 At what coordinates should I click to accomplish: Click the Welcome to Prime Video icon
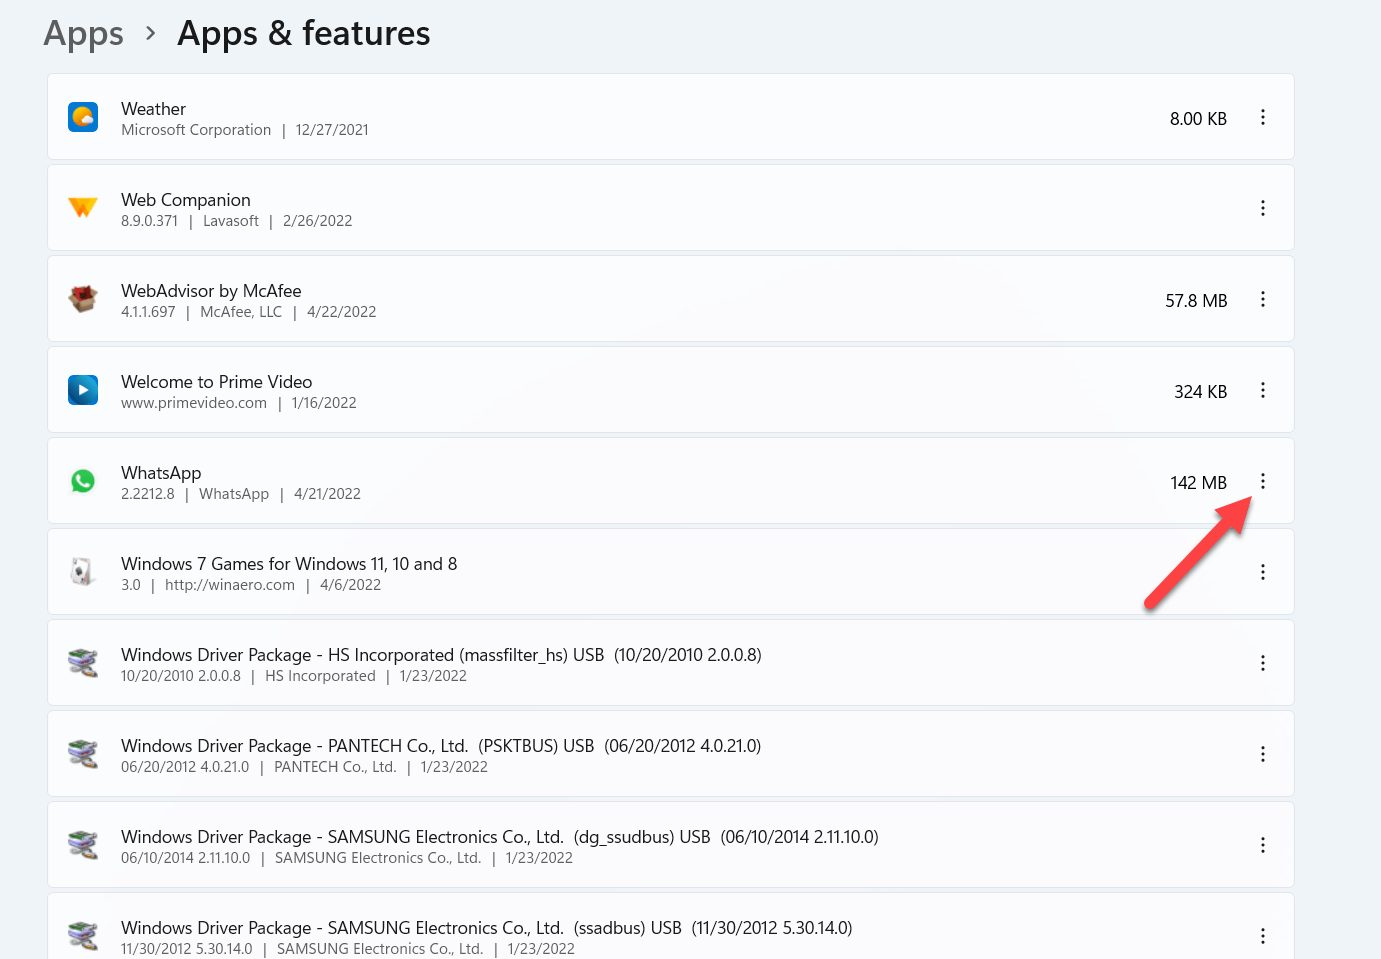(x=83, y=390)
